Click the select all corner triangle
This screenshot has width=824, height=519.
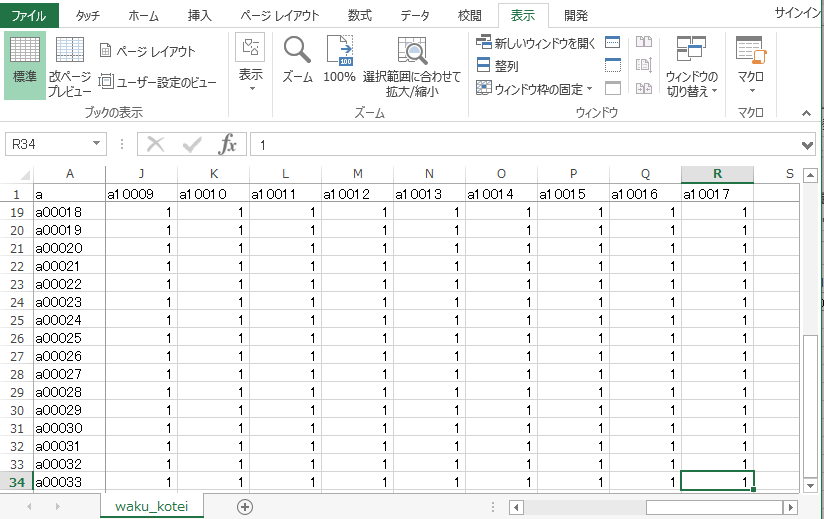coord(25,174)
